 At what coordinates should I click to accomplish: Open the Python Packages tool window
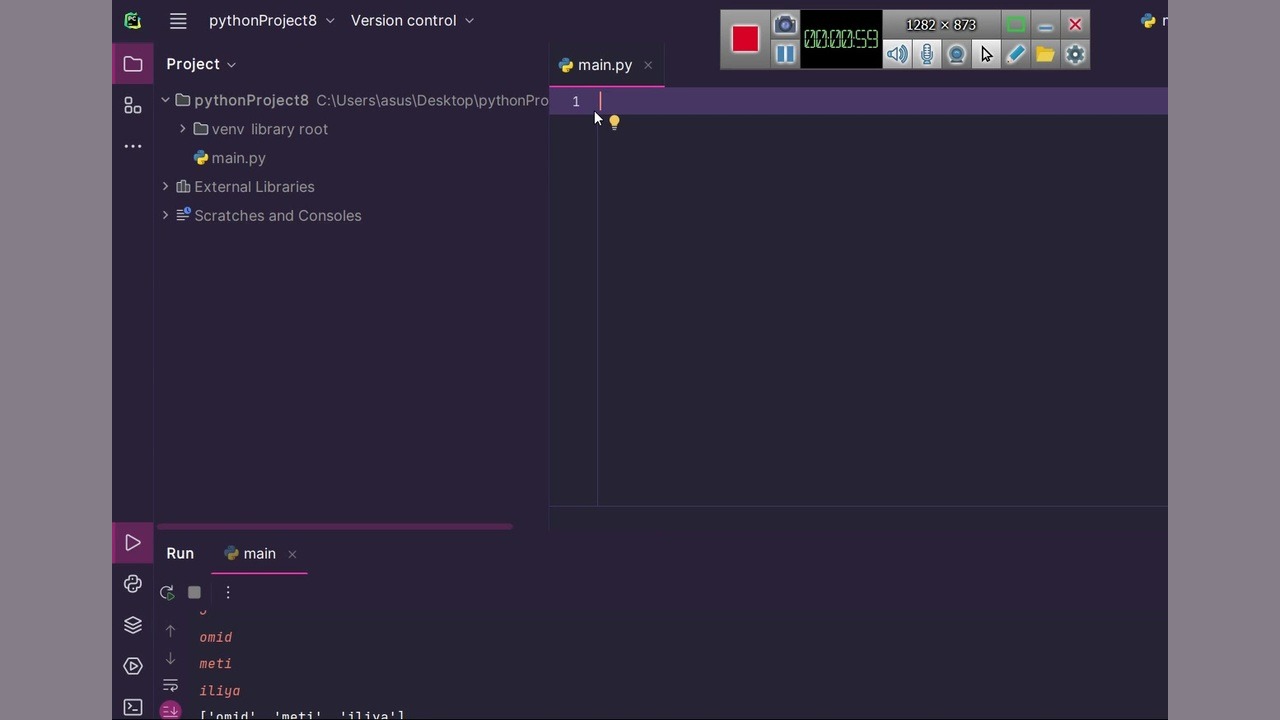tap(133, 625)
